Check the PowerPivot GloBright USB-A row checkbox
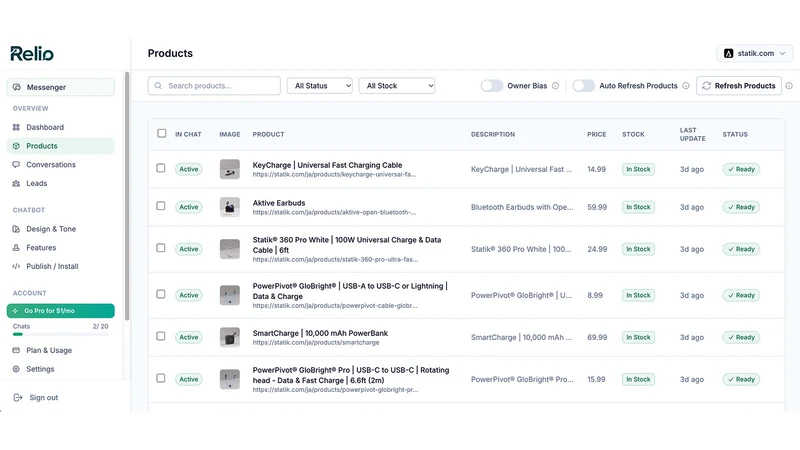 click(161, 294)
